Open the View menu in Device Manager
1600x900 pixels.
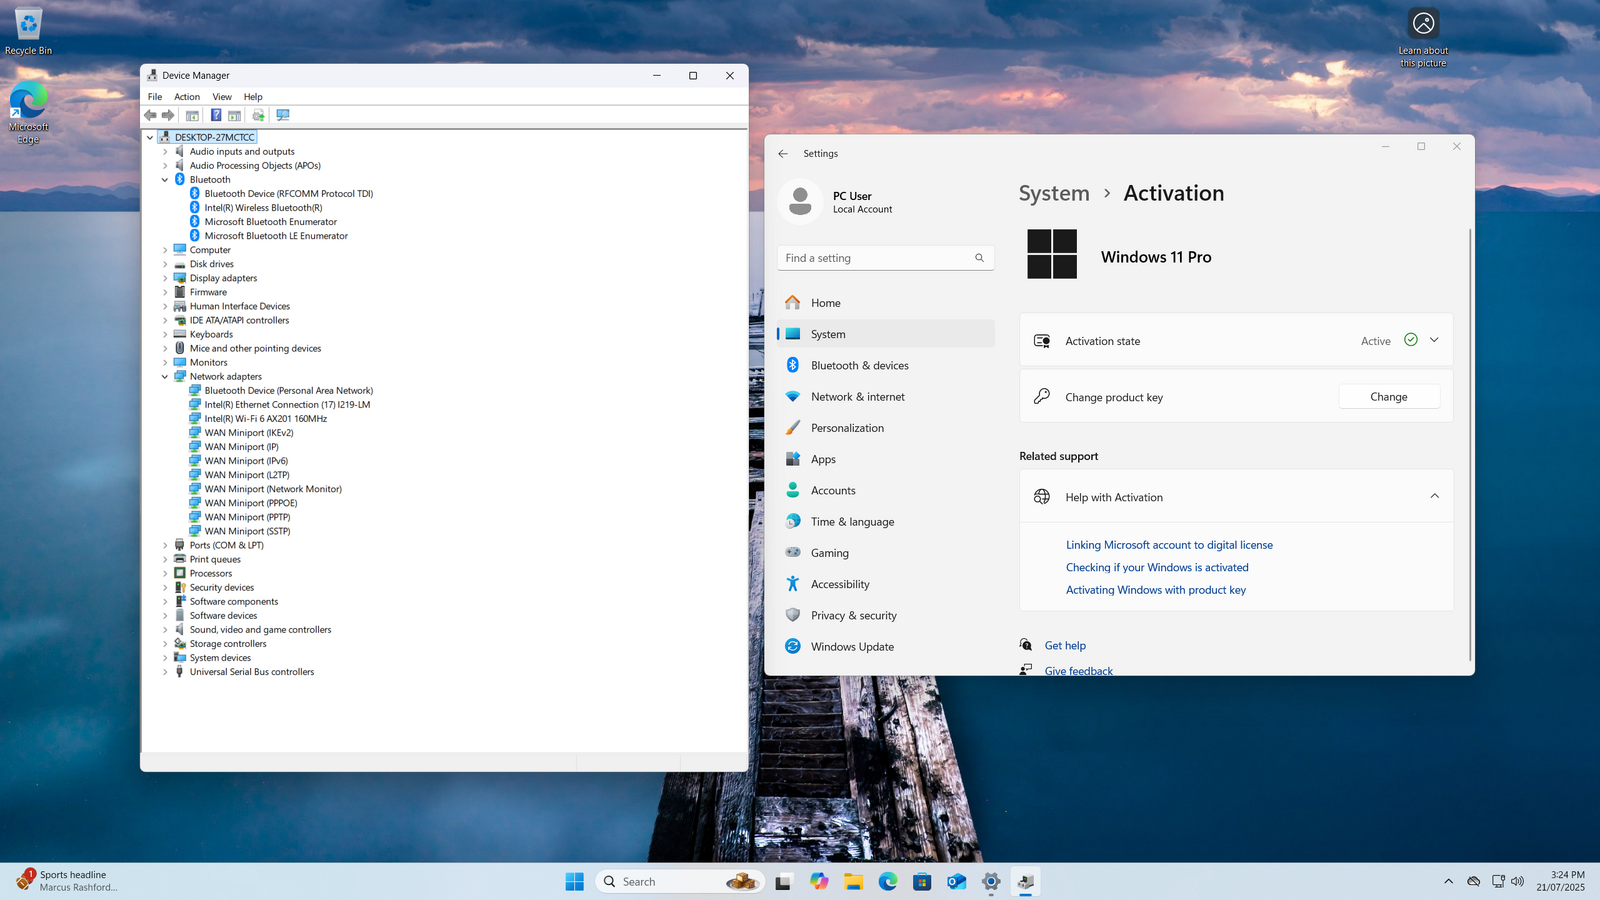[x=222, y=97]
